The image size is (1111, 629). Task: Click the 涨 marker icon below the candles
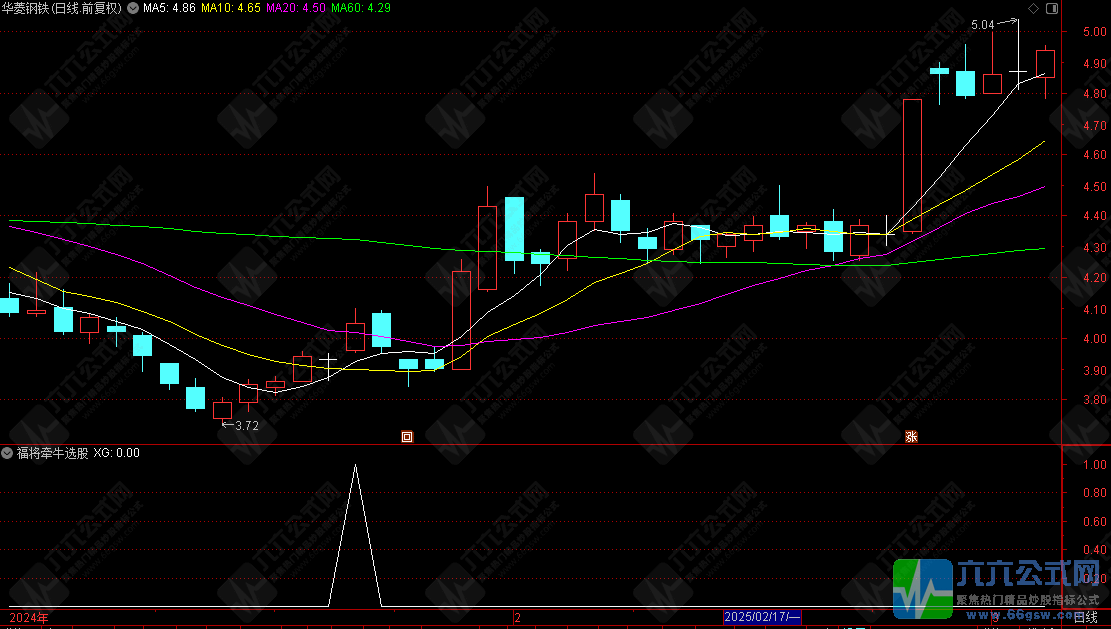[x=911, y=436]
